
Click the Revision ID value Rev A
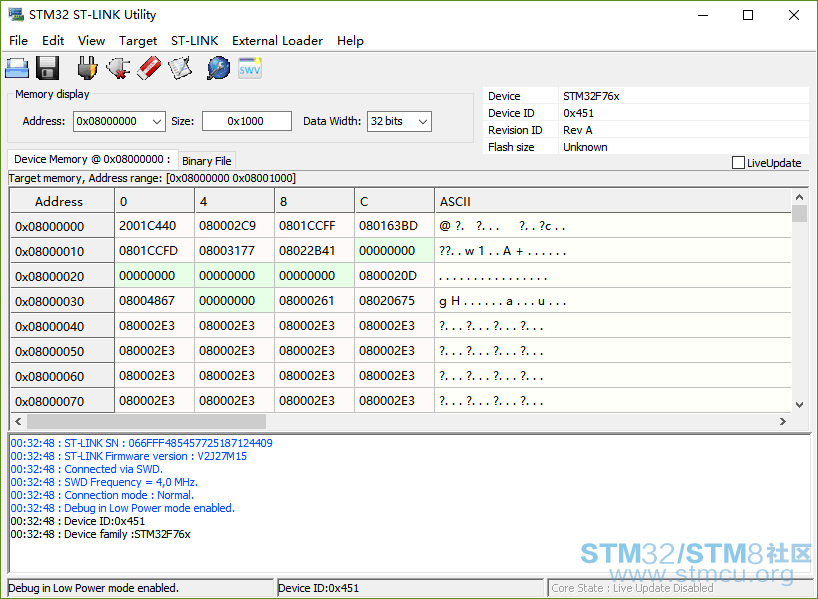click(x=578, y=130)
